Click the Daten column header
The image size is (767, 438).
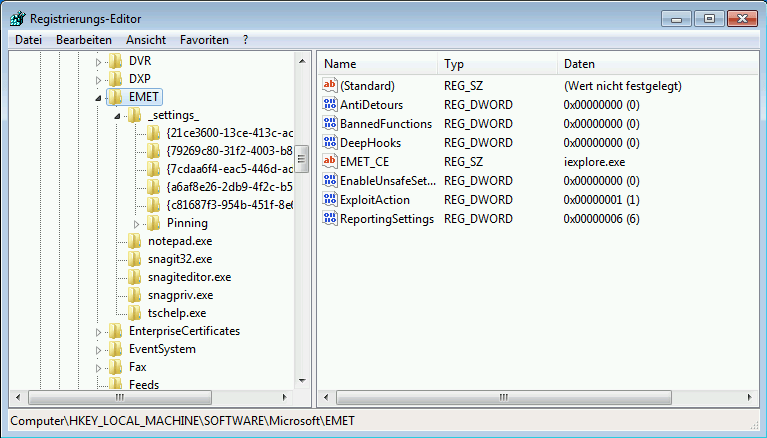pos(580,63)
